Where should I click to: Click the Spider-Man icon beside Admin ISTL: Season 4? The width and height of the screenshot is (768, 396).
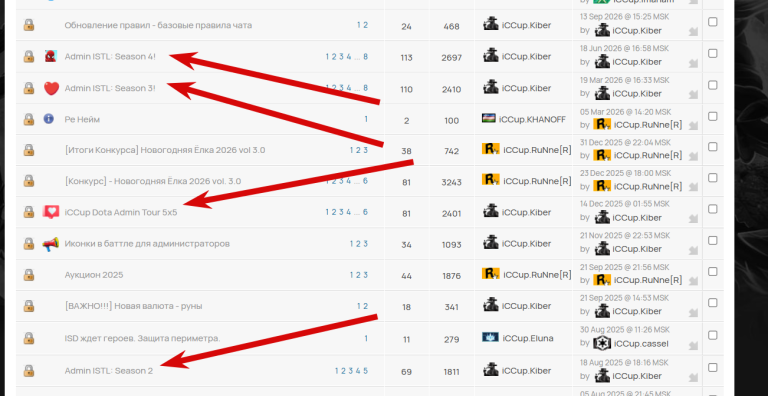51,56
